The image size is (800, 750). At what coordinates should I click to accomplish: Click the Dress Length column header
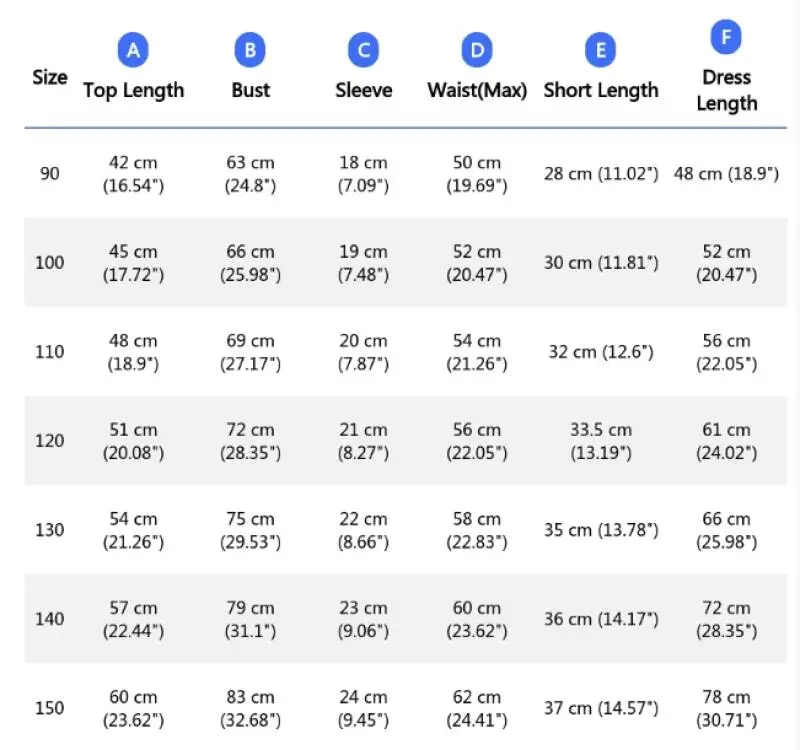(x=726, y=90)
